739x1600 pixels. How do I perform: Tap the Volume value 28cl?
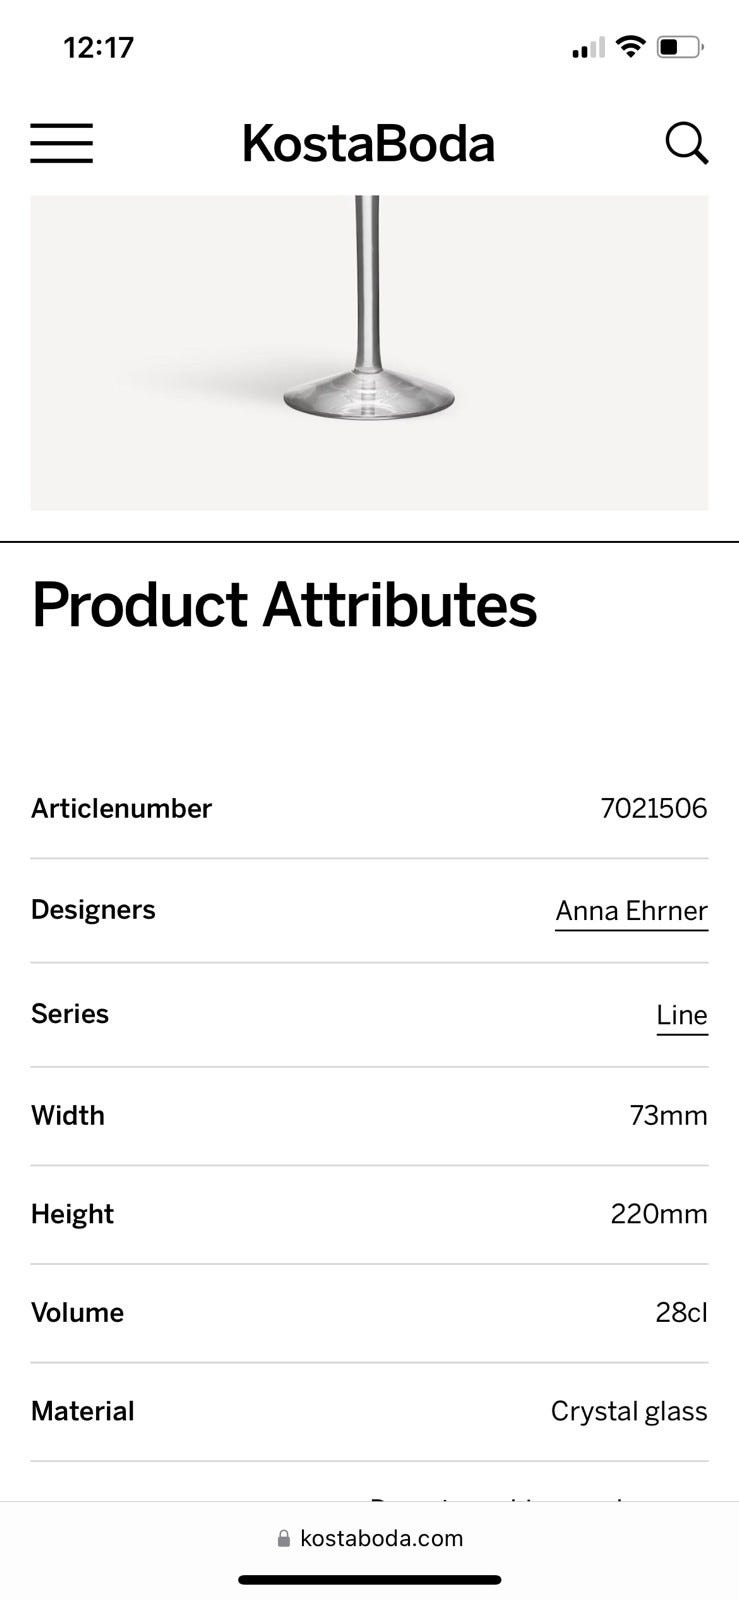tap(681, 1312)
